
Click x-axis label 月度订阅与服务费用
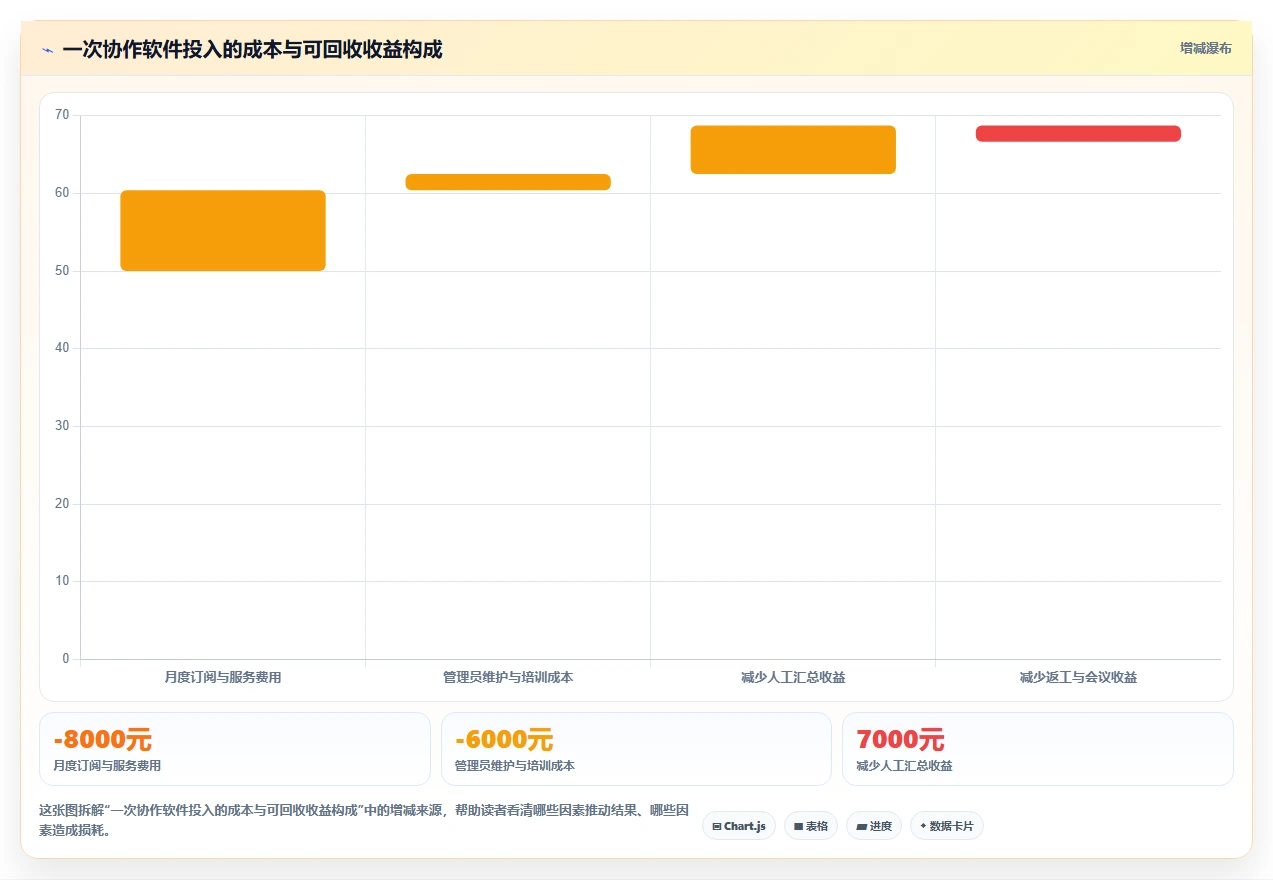(x=223, y=677)
